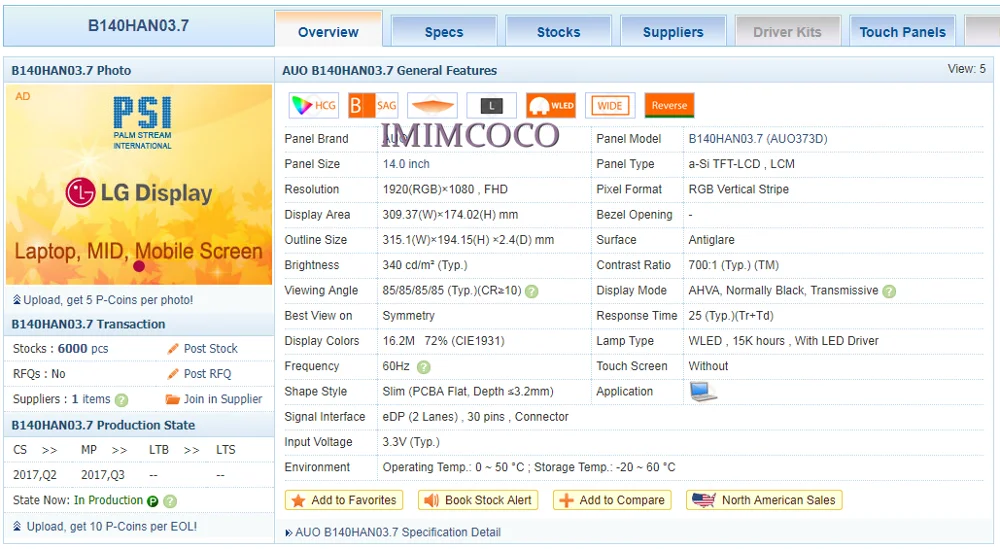Click the Post Stock link

pyautogui.click(x=202, y=349)
